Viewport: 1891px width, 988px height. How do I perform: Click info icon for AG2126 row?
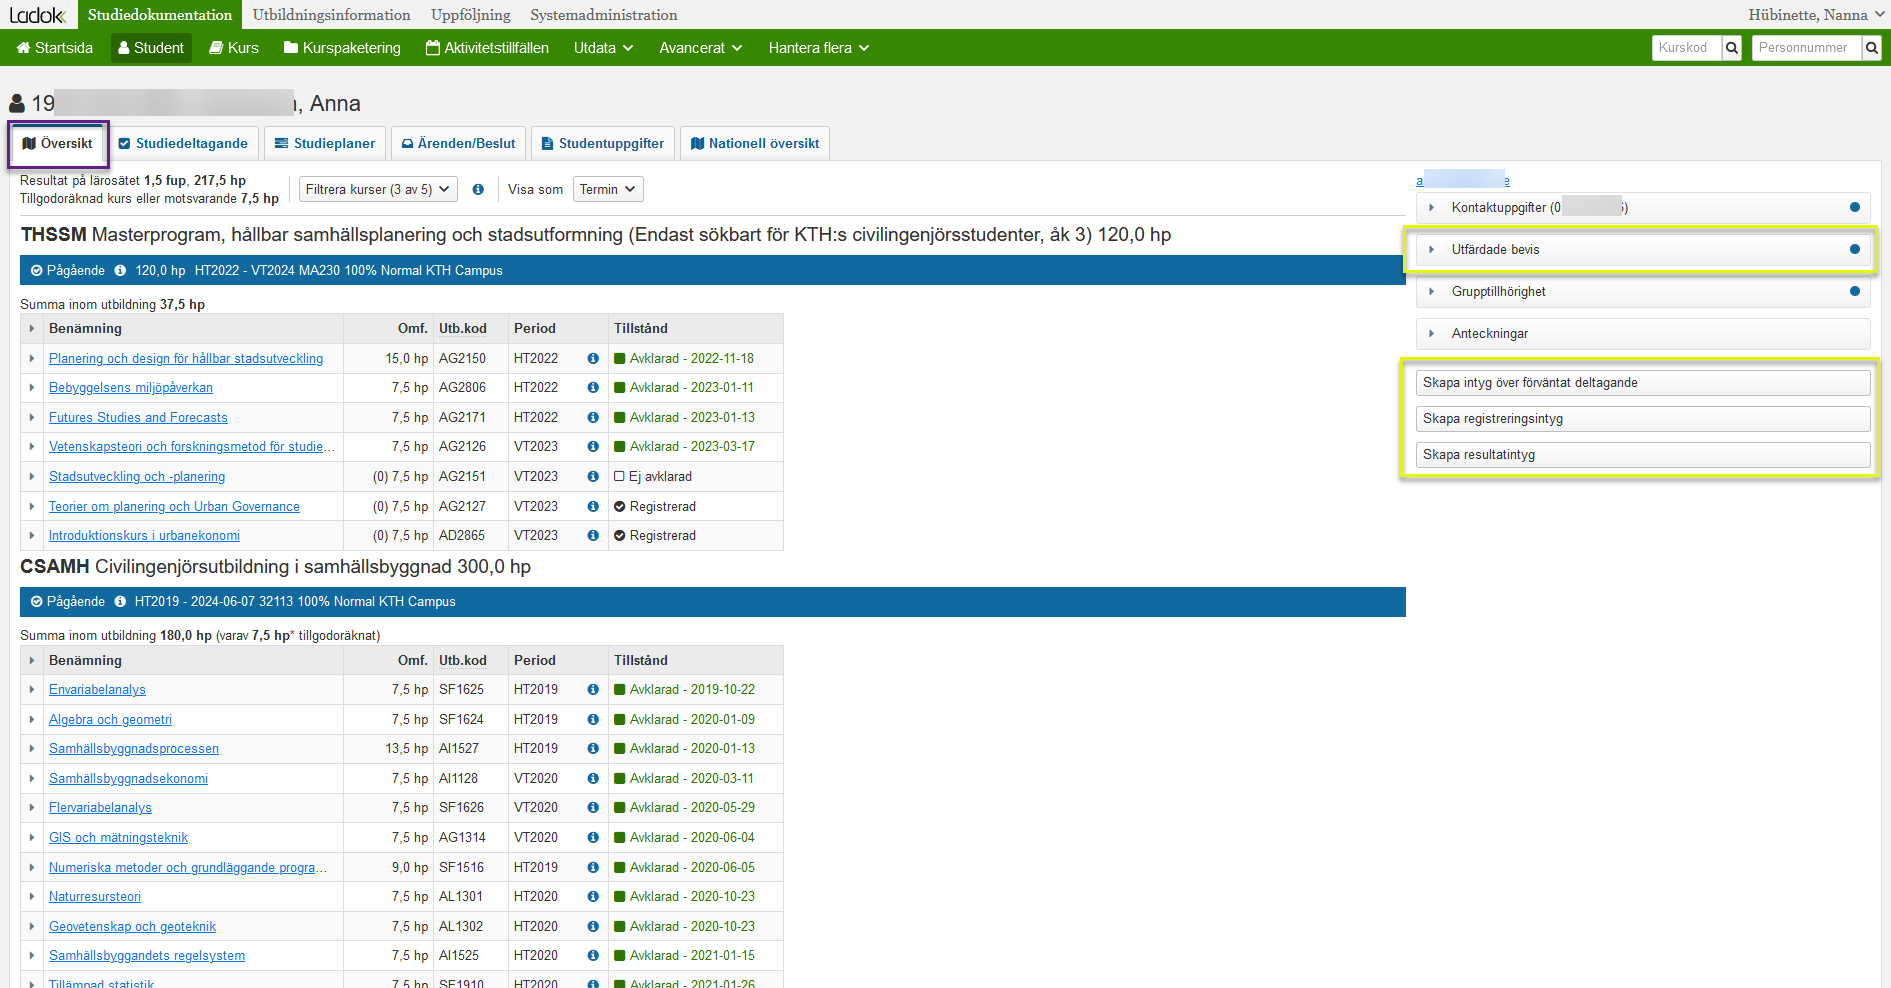point(593,447)
